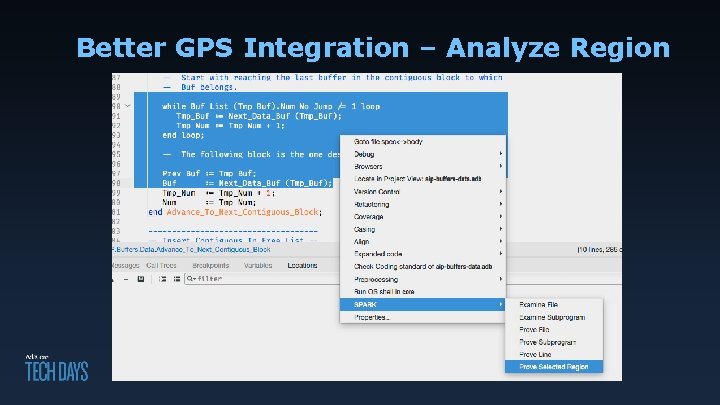Open the Casing submenu
720x405 pixels.
[x=423, y=229]
